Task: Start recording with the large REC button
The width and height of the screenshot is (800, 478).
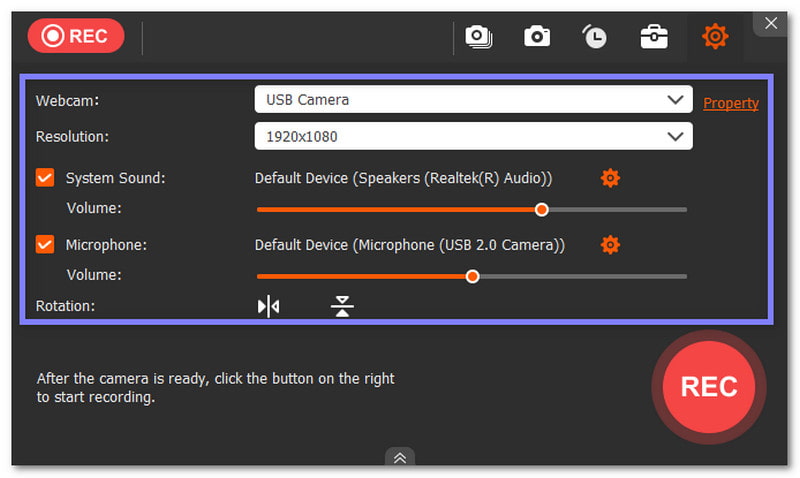Action: [708, 386]
